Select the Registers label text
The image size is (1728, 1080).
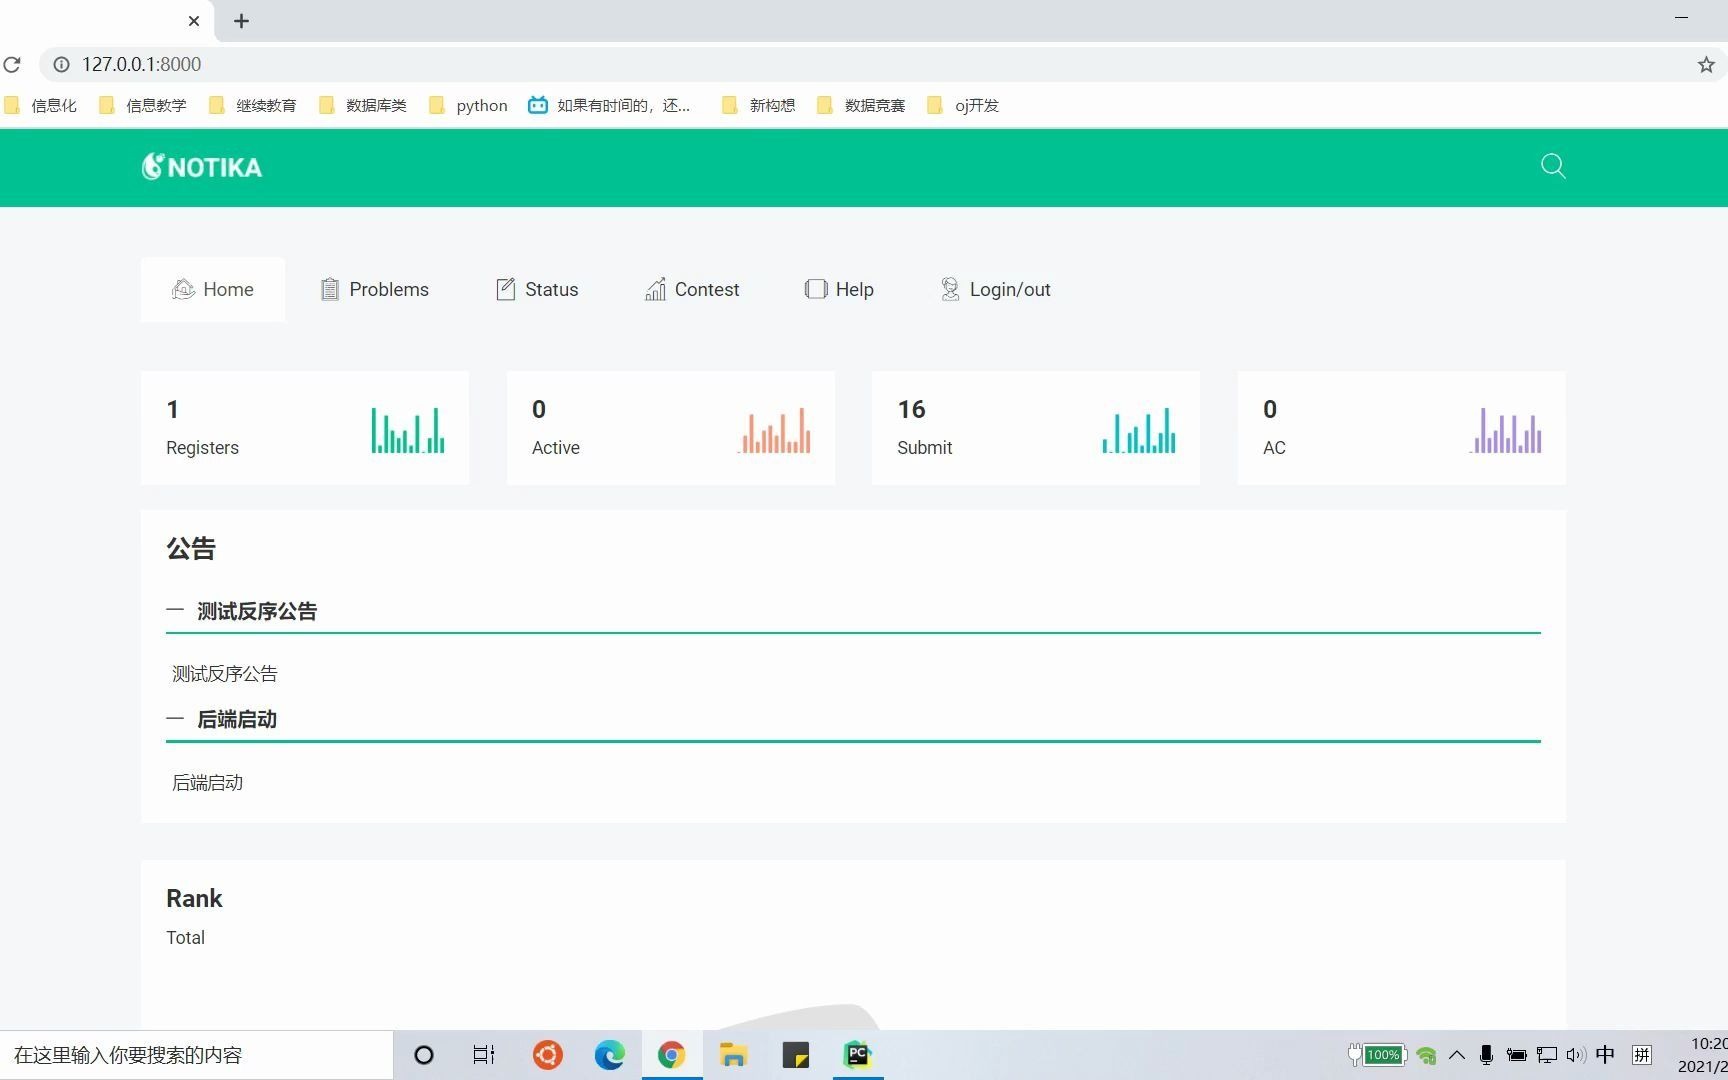(x=202, y=448)
